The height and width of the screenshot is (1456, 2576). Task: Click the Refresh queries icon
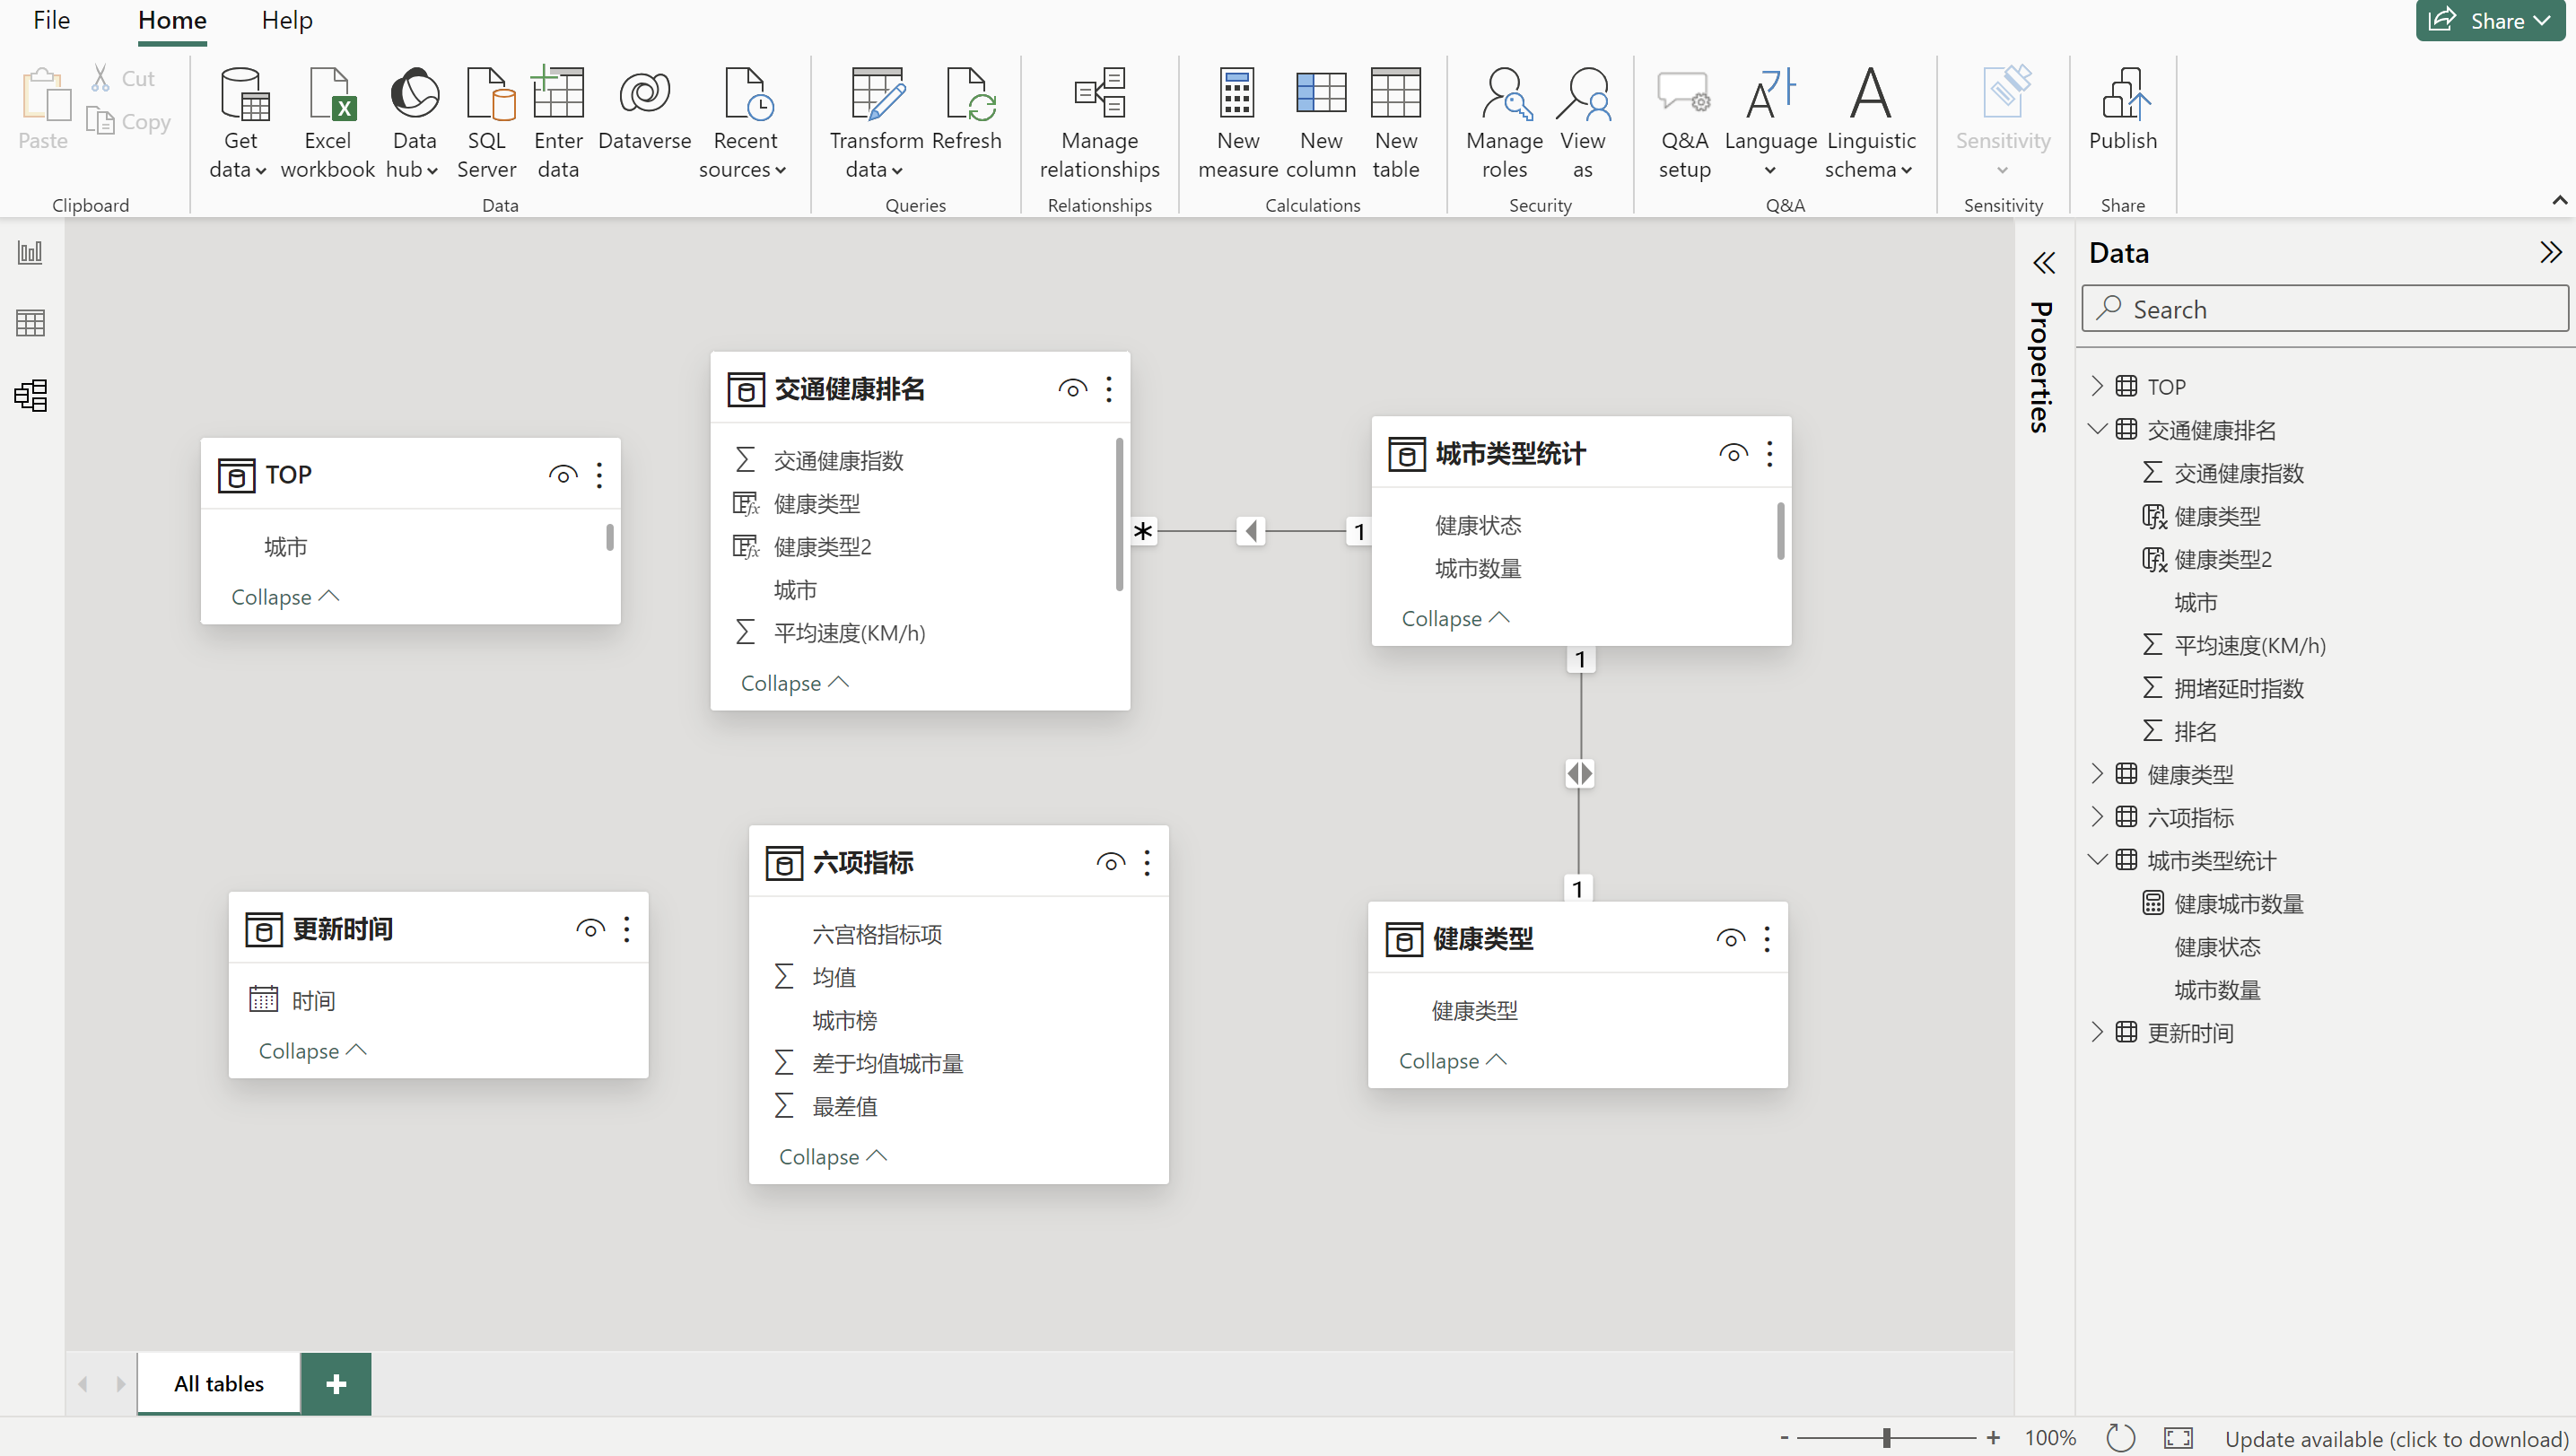966,96
